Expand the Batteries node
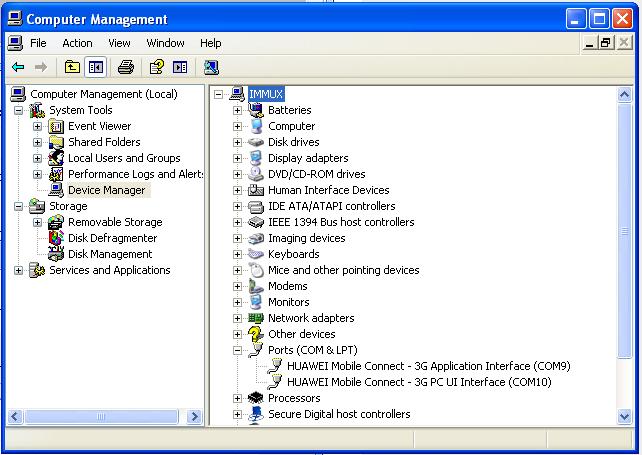This screenshot has height=455, width=642. (237, 110)
